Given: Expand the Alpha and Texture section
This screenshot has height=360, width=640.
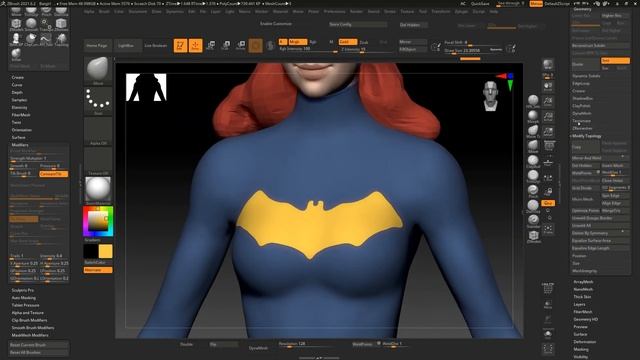Looking at the screenshot, I should coord(27,313).
